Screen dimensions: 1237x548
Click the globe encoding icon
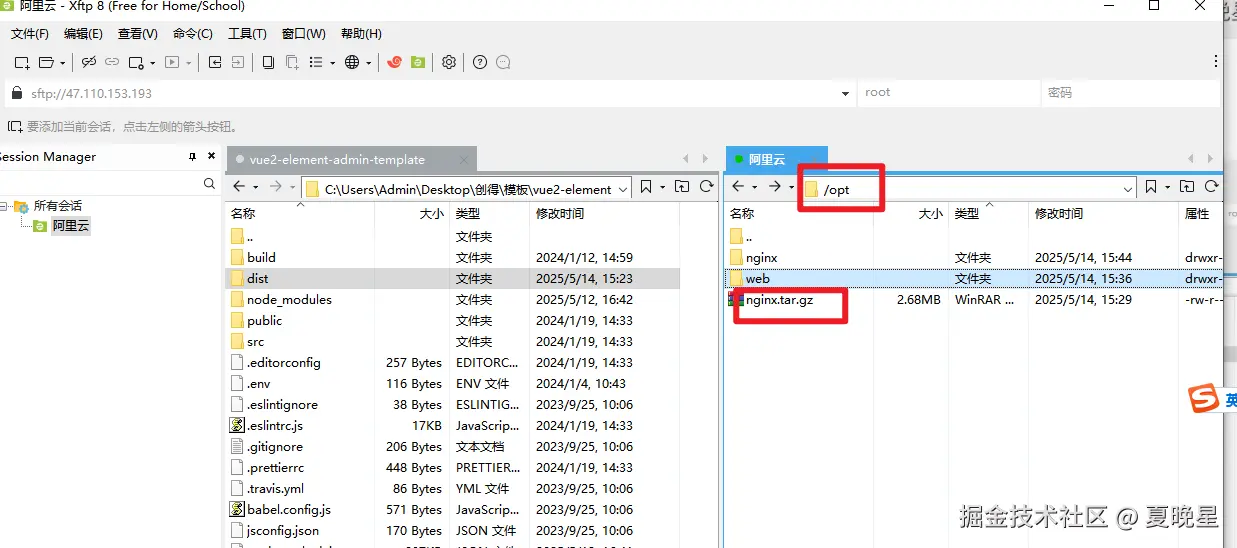tap(352, 62)
